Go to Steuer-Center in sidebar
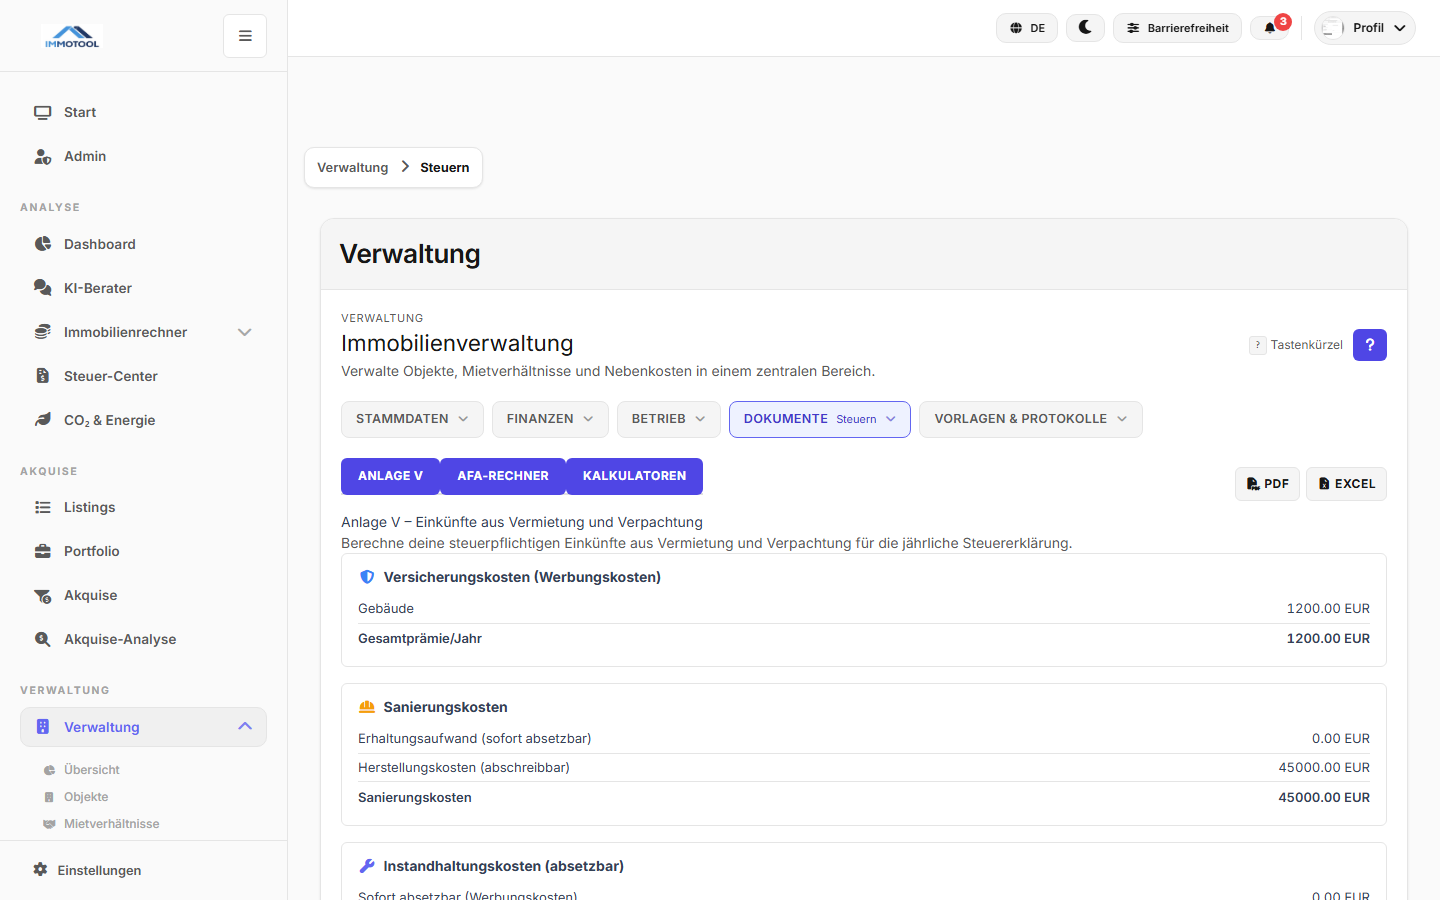The image size is (1440, 900). (110, 376)
